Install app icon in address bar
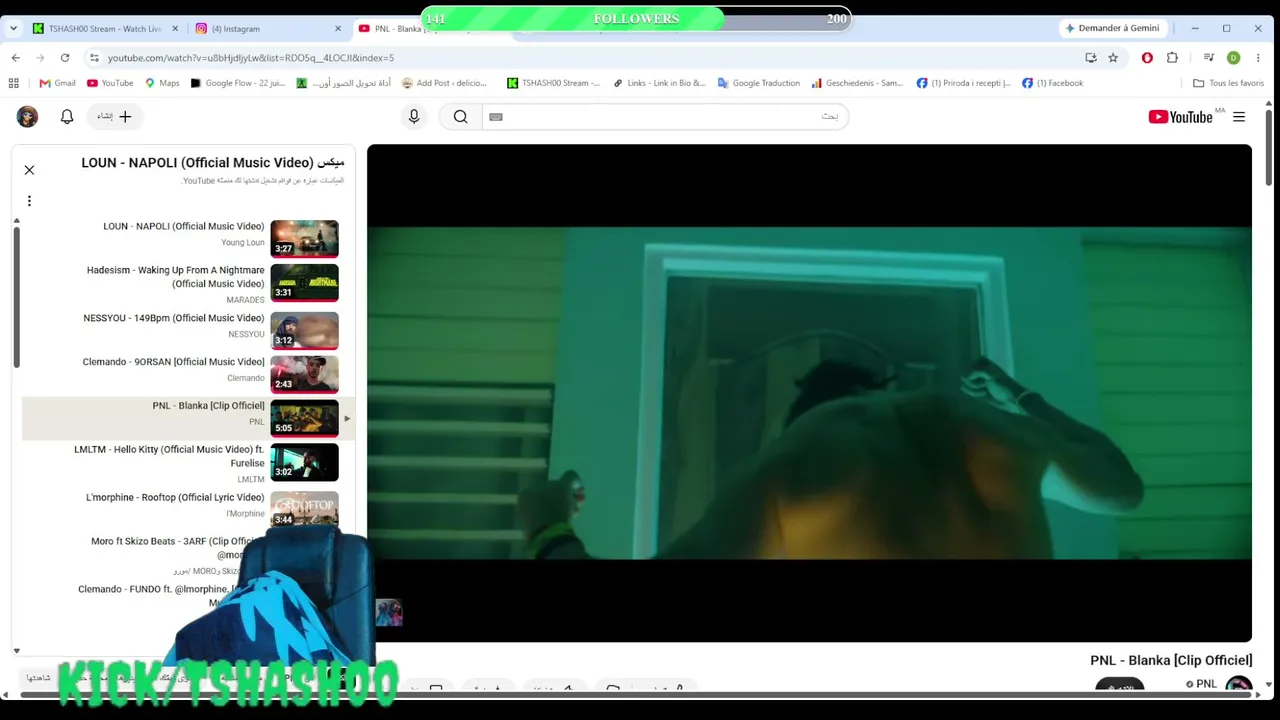1280x720 pixels. coord(1091,58)
